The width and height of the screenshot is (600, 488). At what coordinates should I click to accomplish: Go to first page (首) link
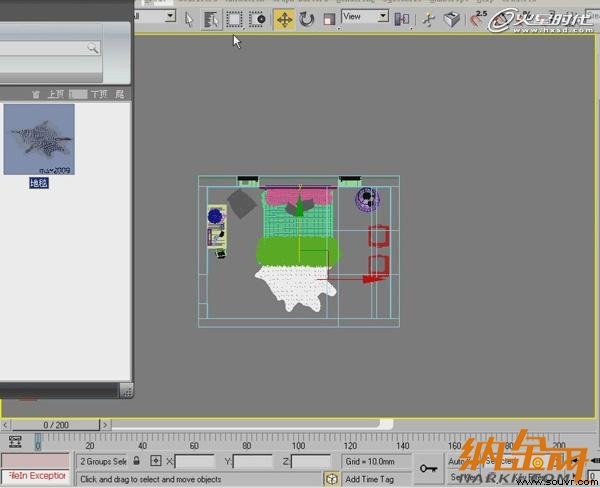[36, 94]
